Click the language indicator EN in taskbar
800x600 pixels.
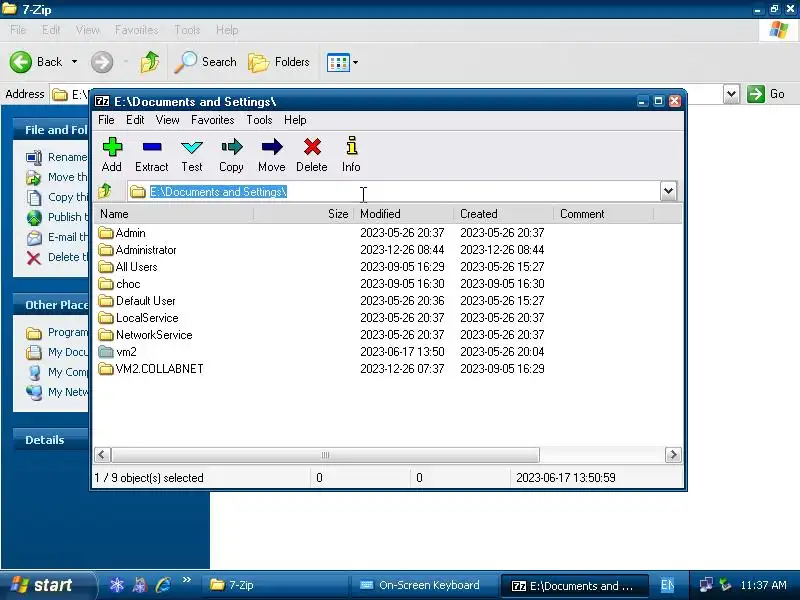point(668,585)
